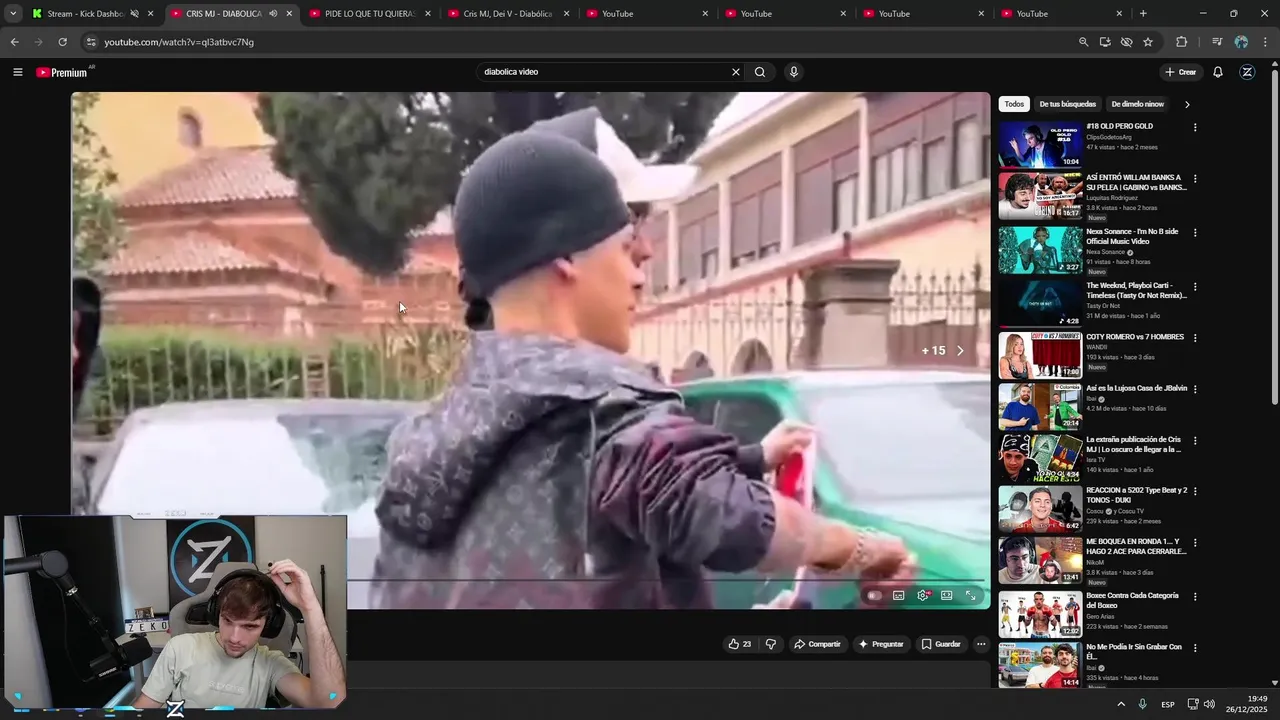The height and width of the screenshot is (720, 1280).
Task: Open options for REACCION a 5202 video
Action: 1195,491
